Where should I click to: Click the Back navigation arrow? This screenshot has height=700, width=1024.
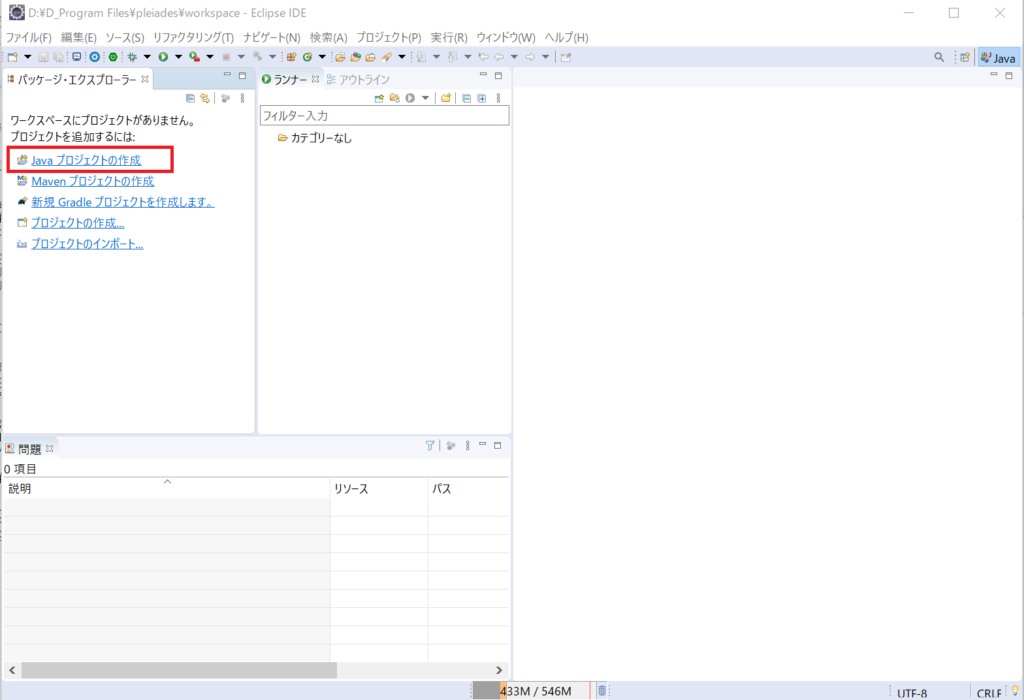[x=499, y=57]
